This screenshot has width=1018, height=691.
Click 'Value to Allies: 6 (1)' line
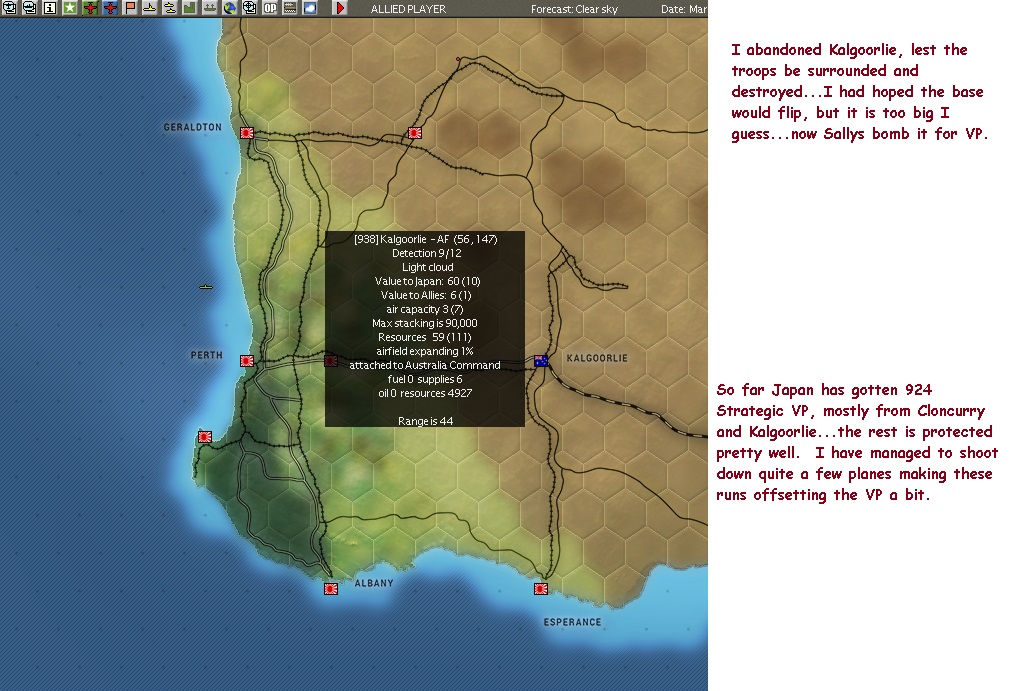426,295
